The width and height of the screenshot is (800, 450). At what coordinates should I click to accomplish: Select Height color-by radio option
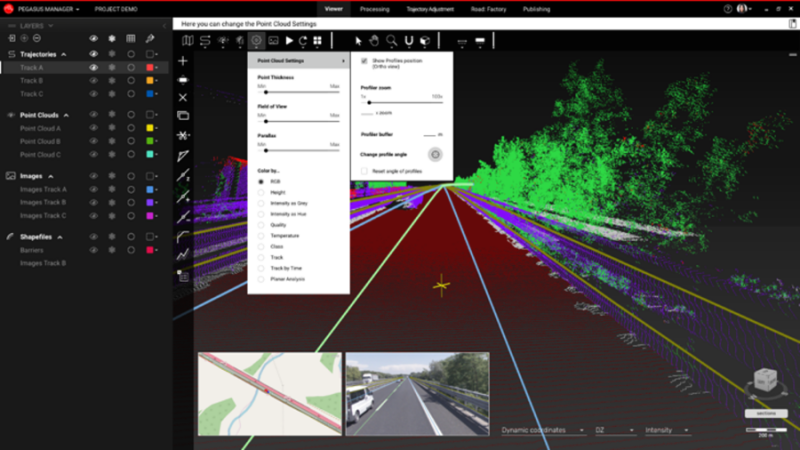pos(262,192)
